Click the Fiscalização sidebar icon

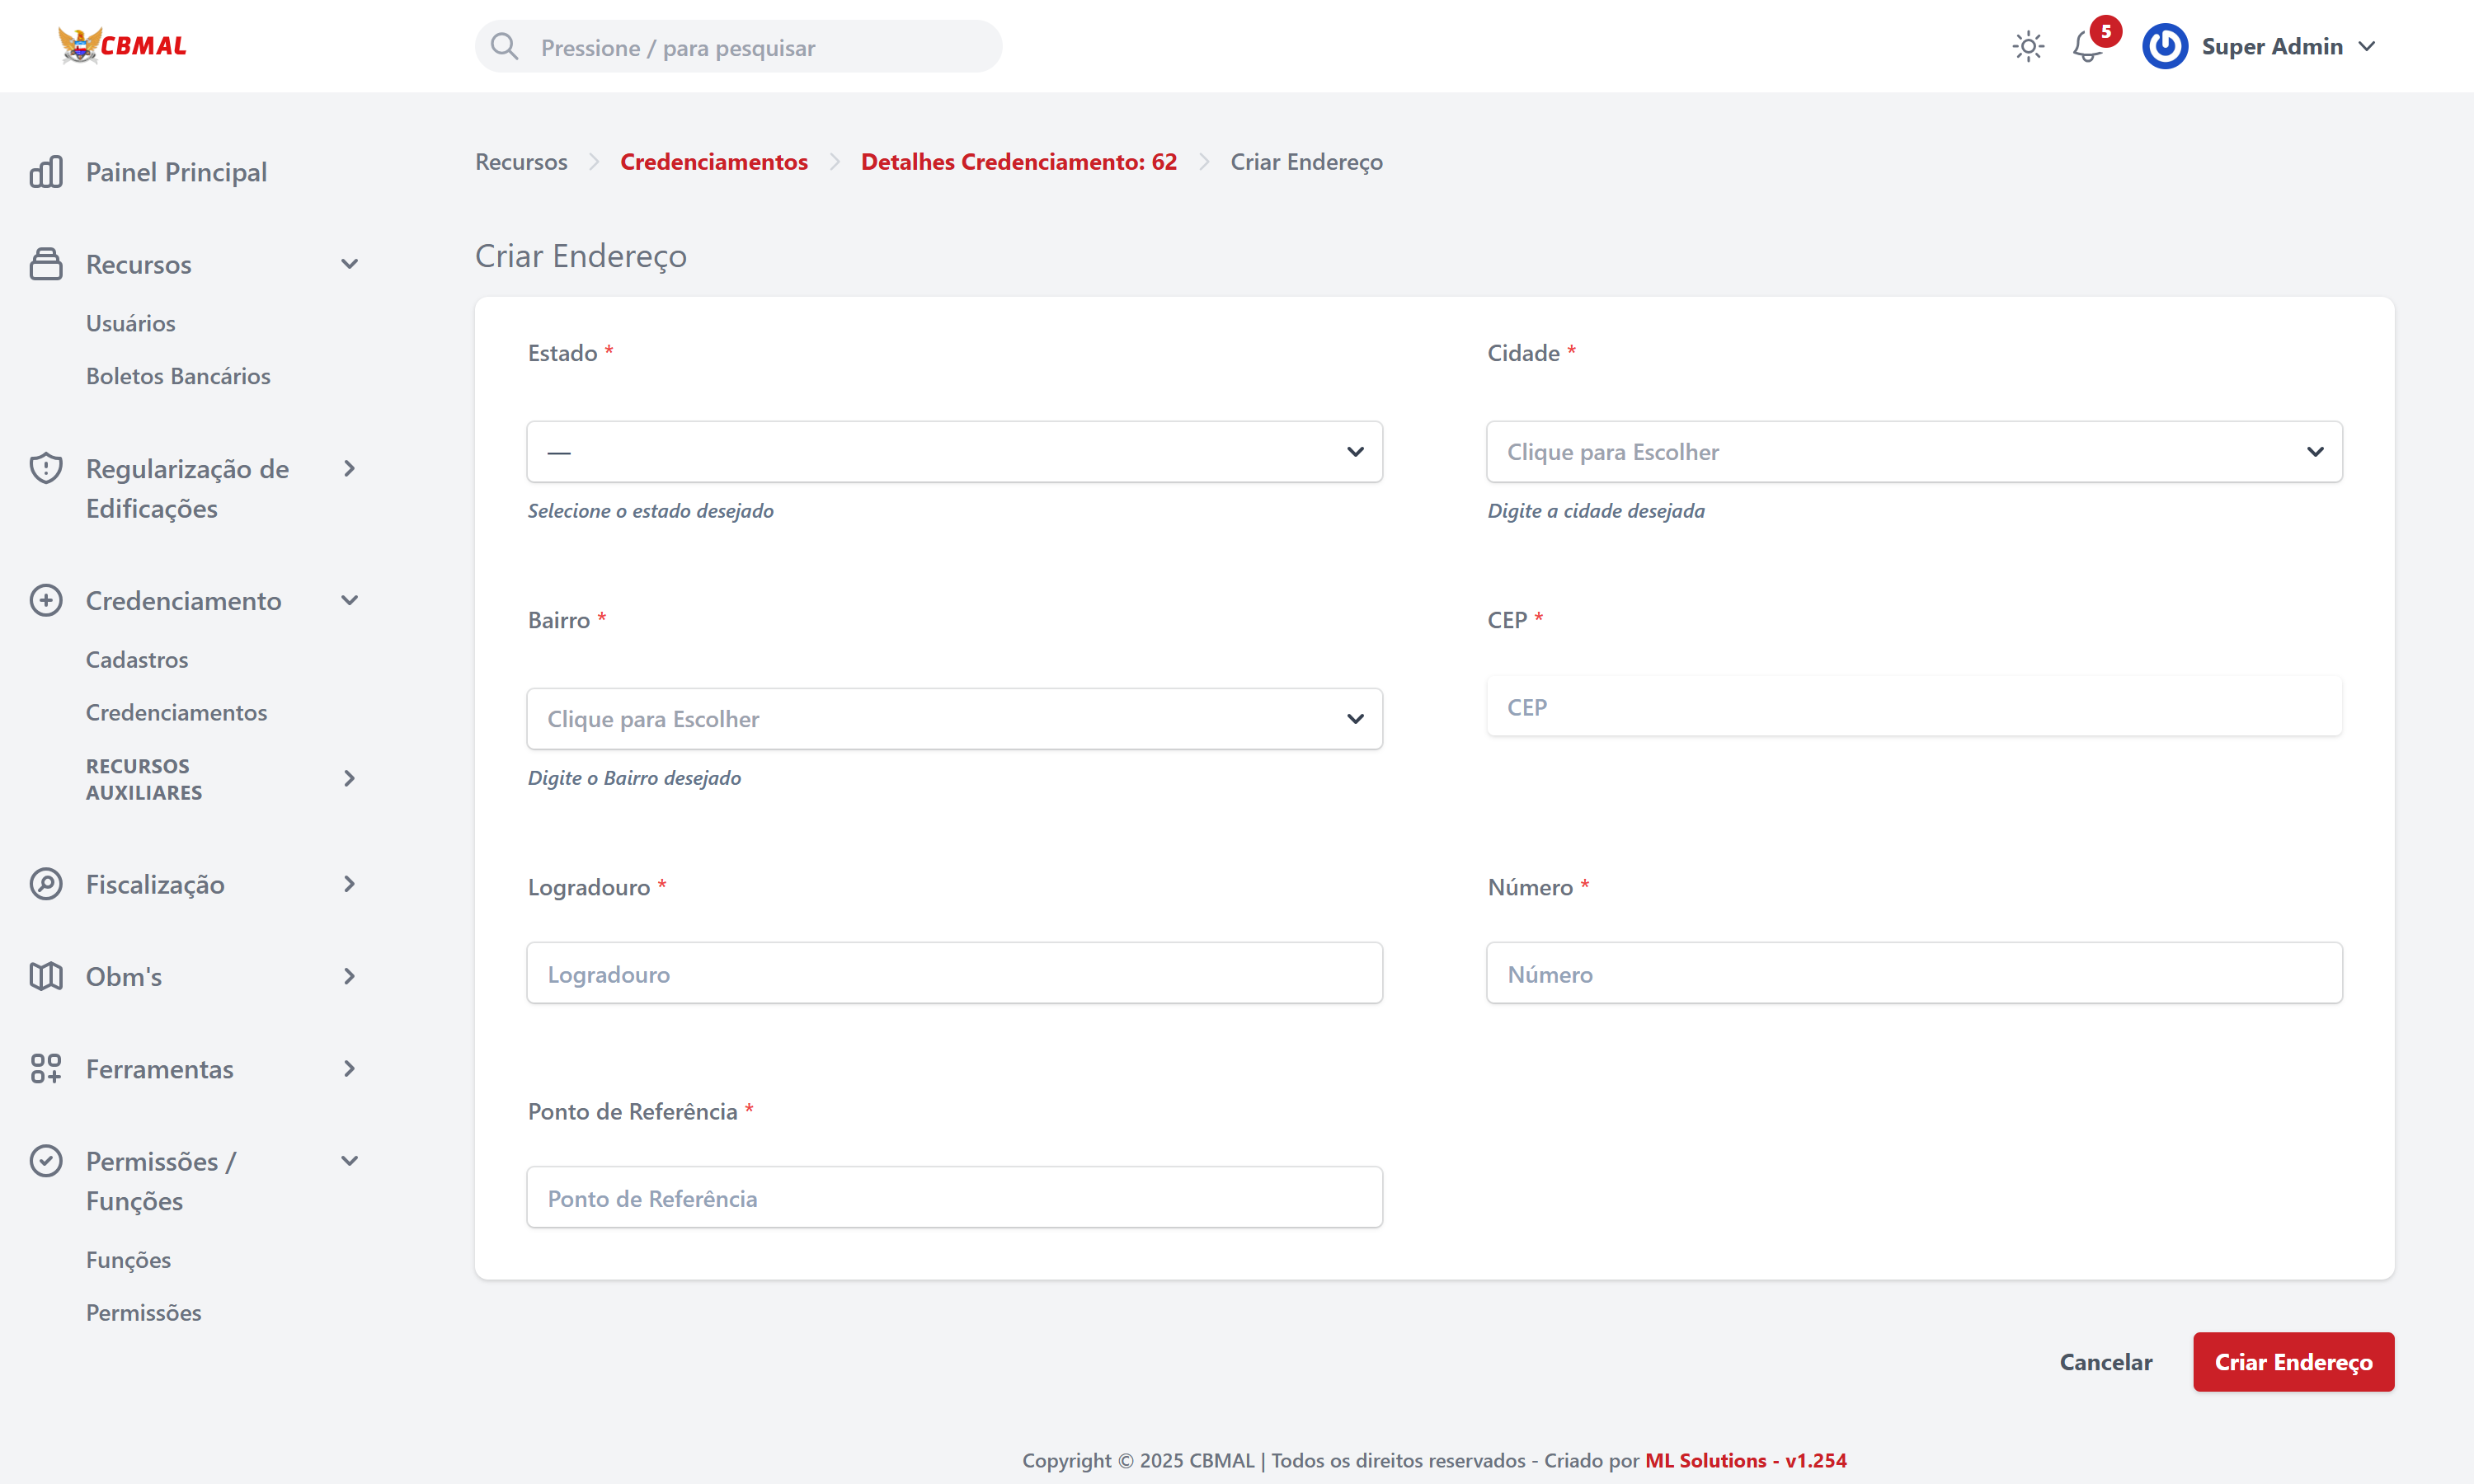click(46, 884)
